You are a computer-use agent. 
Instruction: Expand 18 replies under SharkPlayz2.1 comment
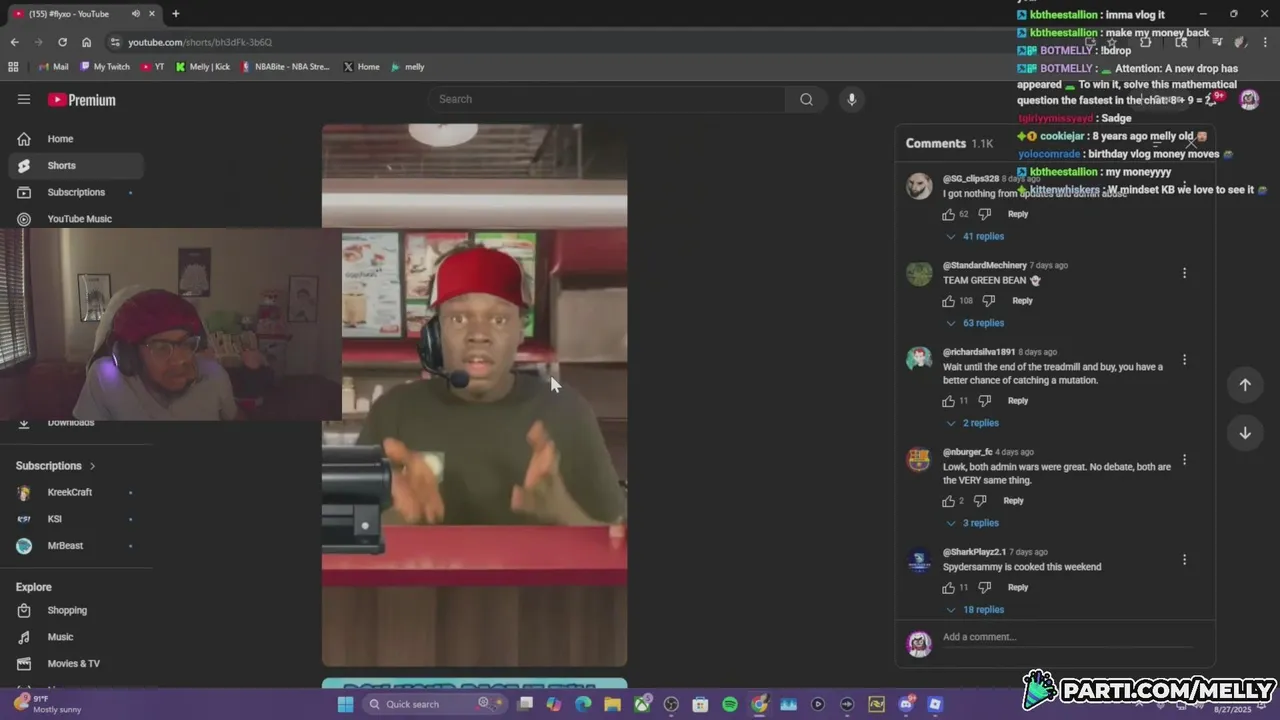(x=975, y=610)
